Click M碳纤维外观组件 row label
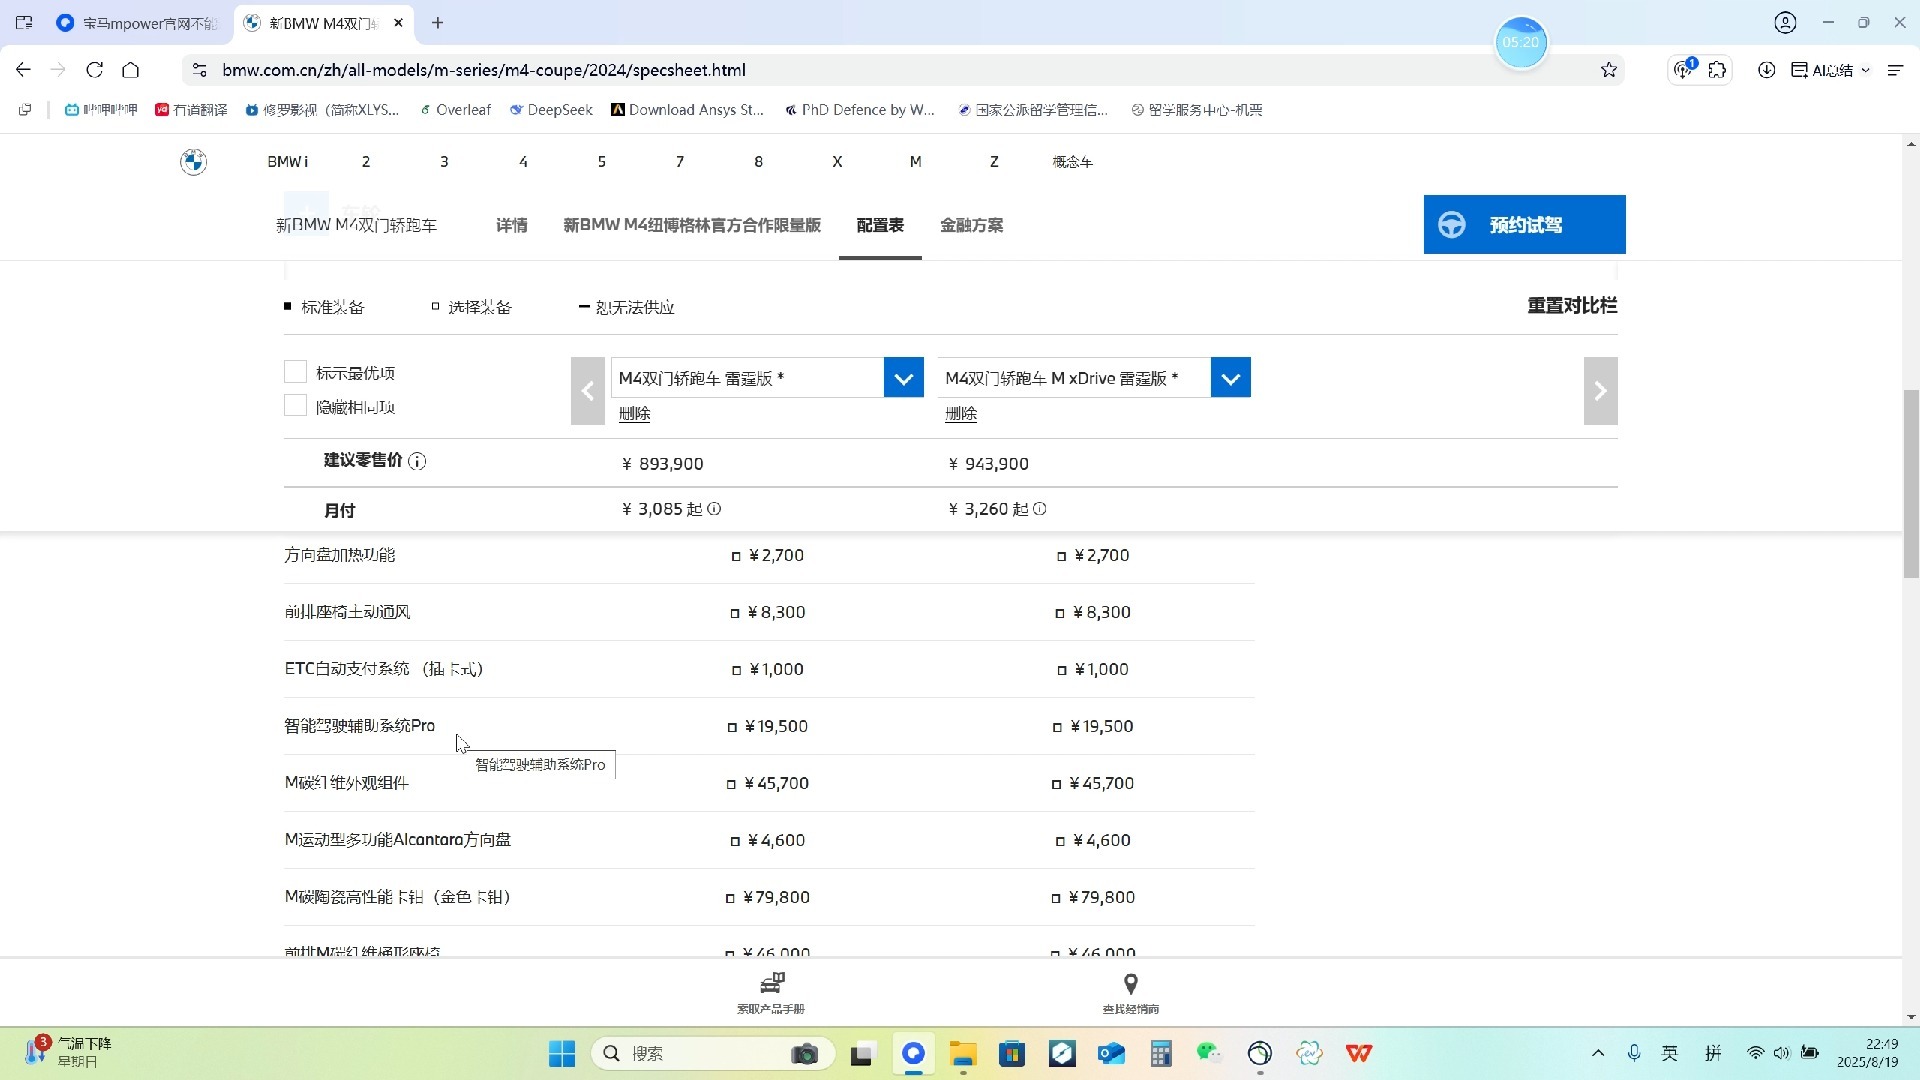 tap(347, 783)
